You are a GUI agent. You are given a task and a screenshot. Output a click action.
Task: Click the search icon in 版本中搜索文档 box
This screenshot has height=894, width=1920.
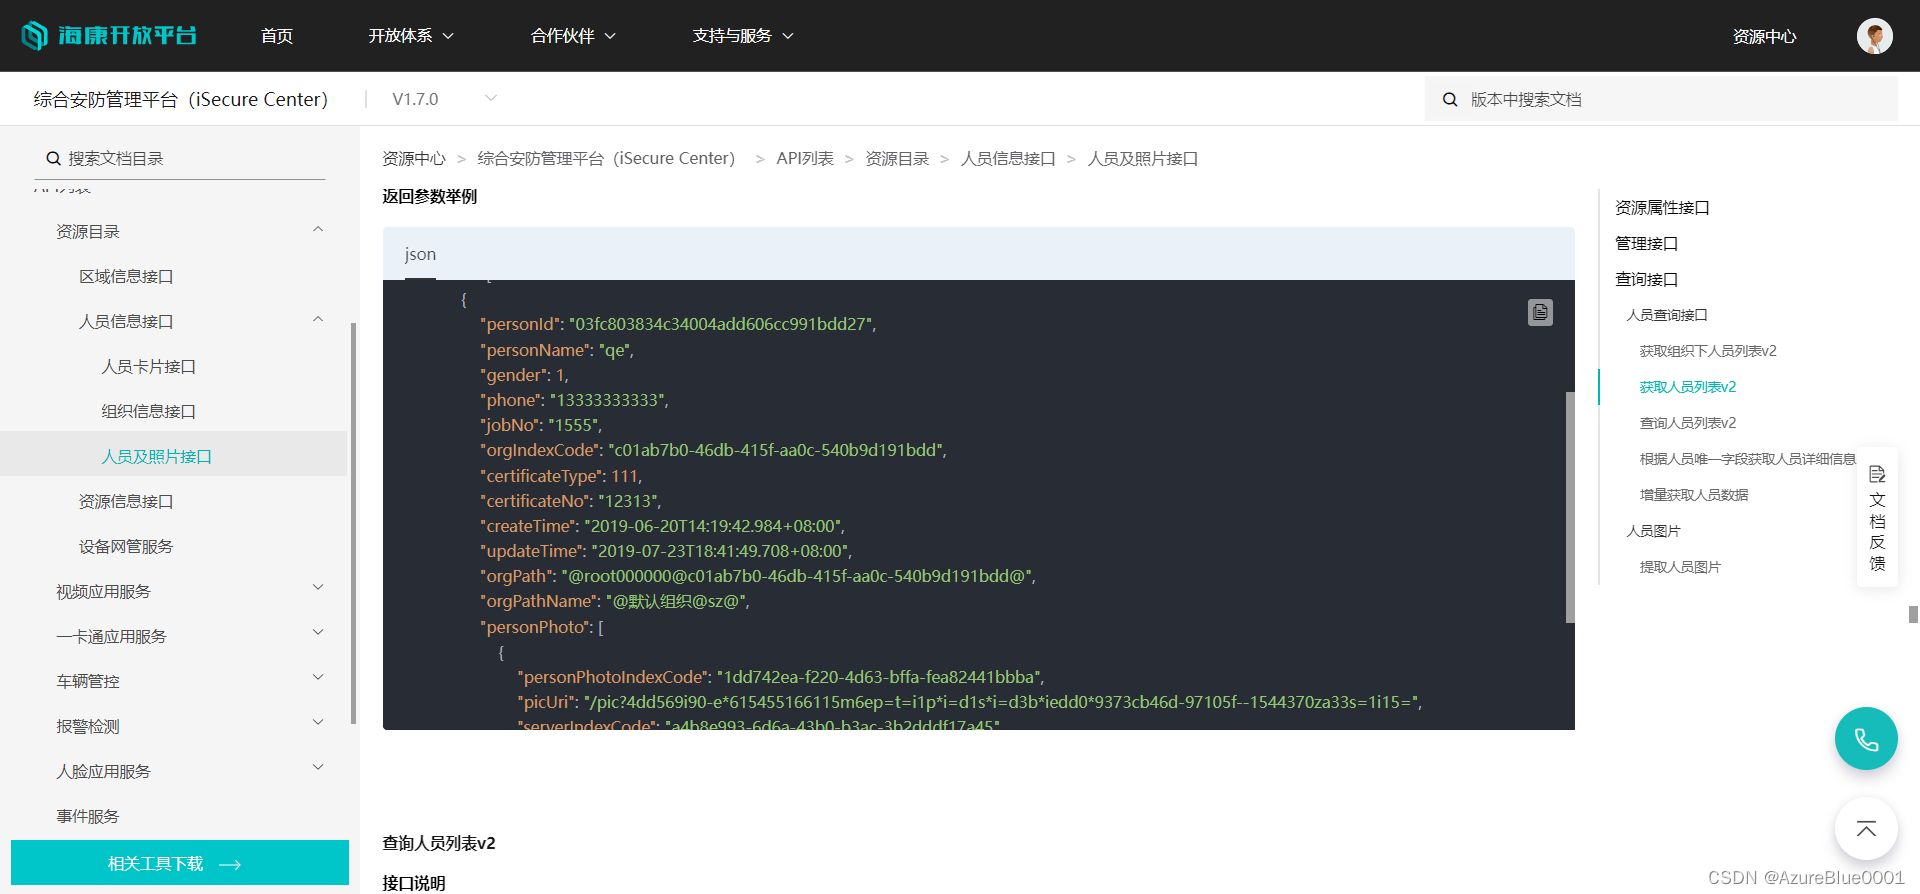(x=1450, y=99)
